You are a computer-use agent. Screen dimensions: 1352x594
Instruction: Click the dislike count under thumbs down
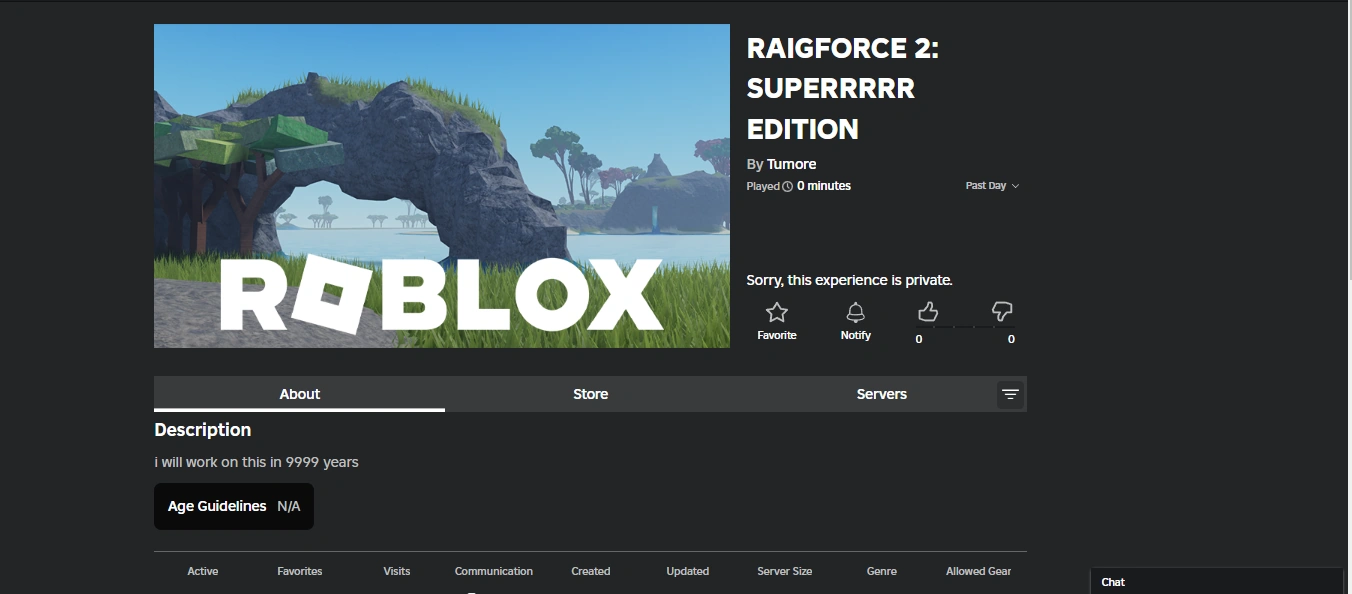point(1011,339)
